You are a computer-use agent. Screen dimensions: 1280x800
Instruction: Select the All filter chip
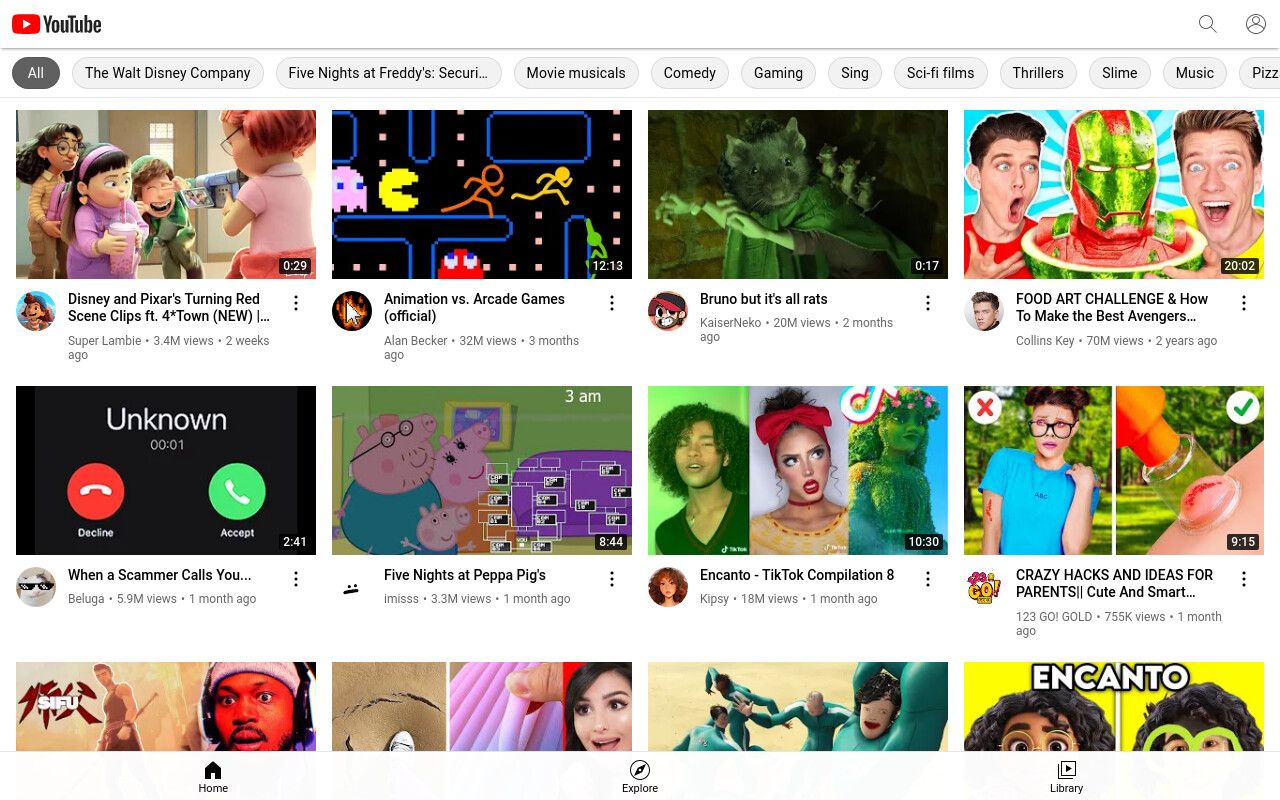(x=36, y=73)
